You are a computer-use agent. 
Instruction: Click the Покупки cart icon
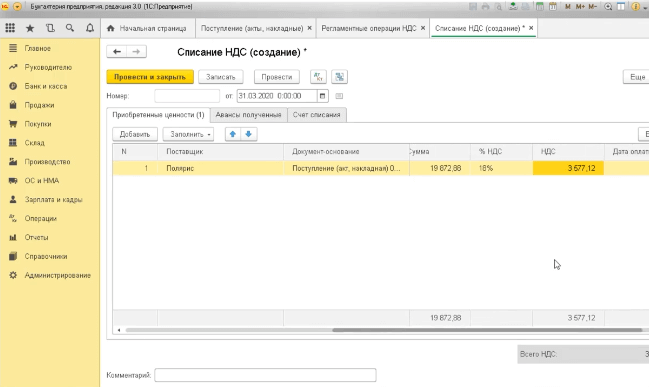(13, 124)
